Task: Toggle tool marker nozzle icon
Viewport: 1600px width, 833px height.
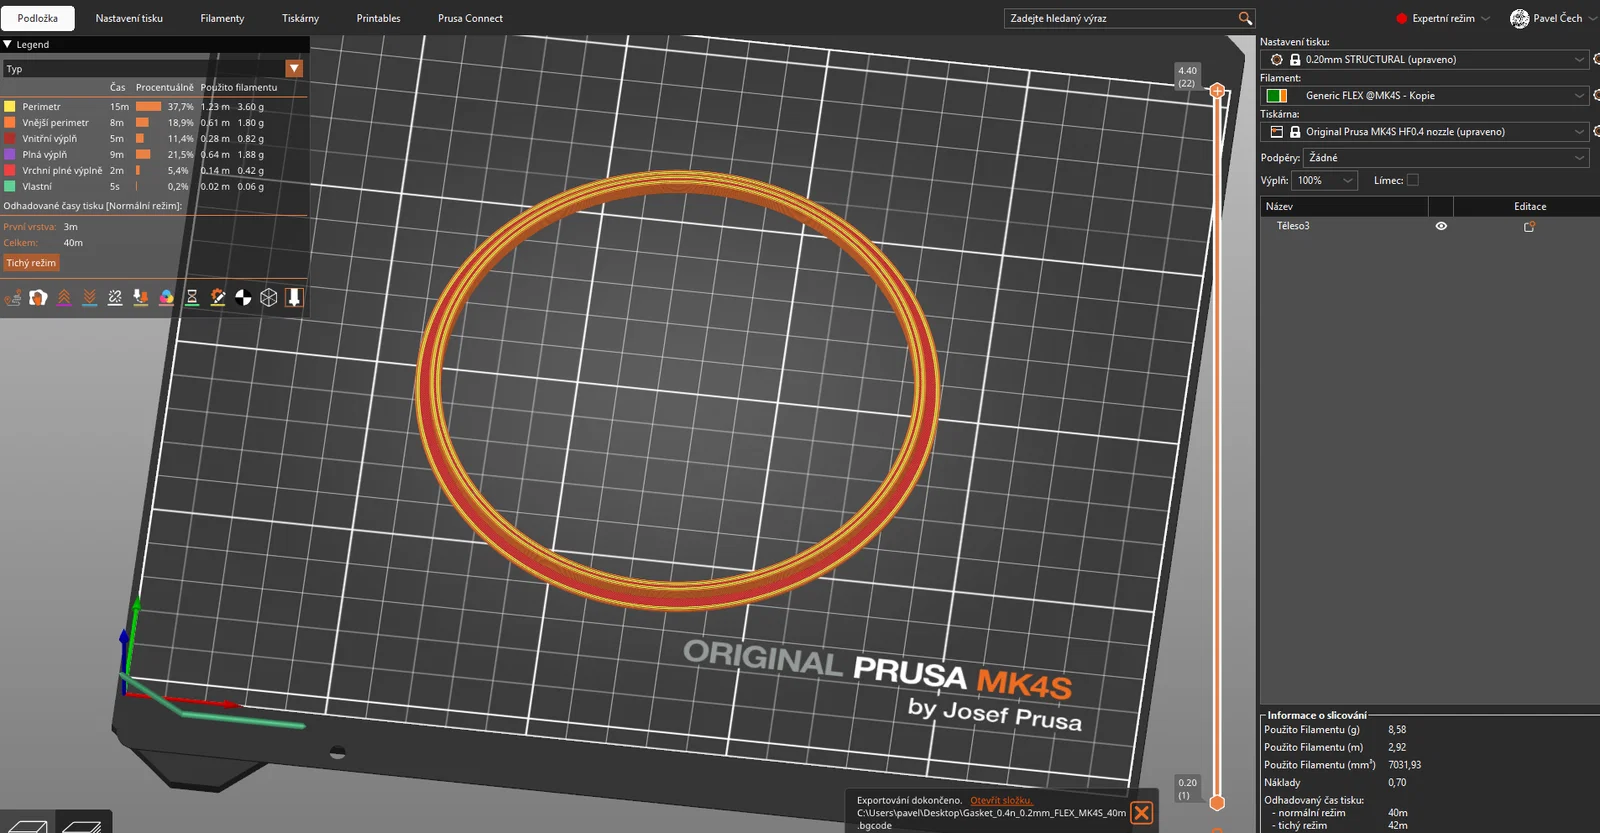Action: pyautogui.click(x=294, y=298)
